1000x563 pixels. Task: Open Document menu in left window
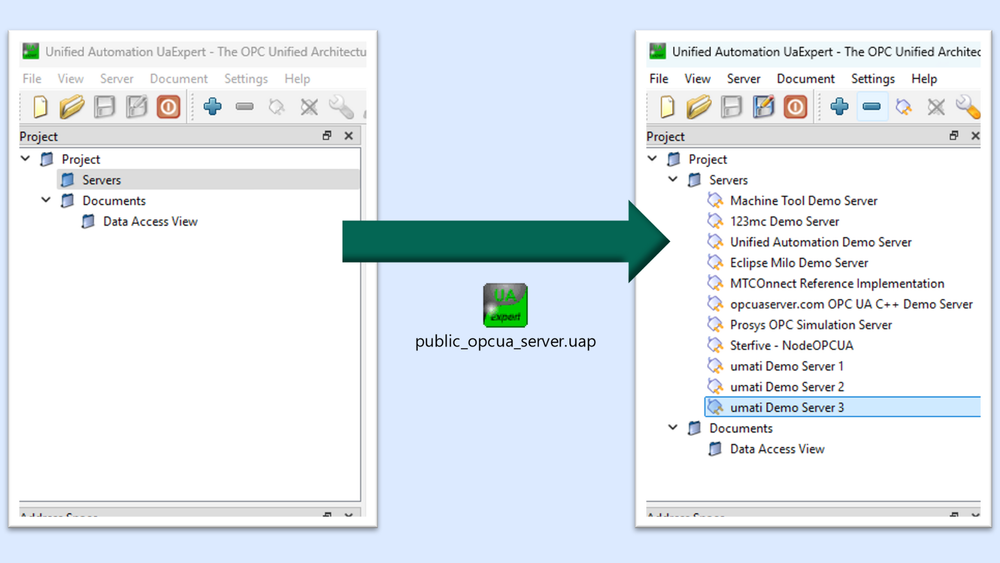point(179,78)
